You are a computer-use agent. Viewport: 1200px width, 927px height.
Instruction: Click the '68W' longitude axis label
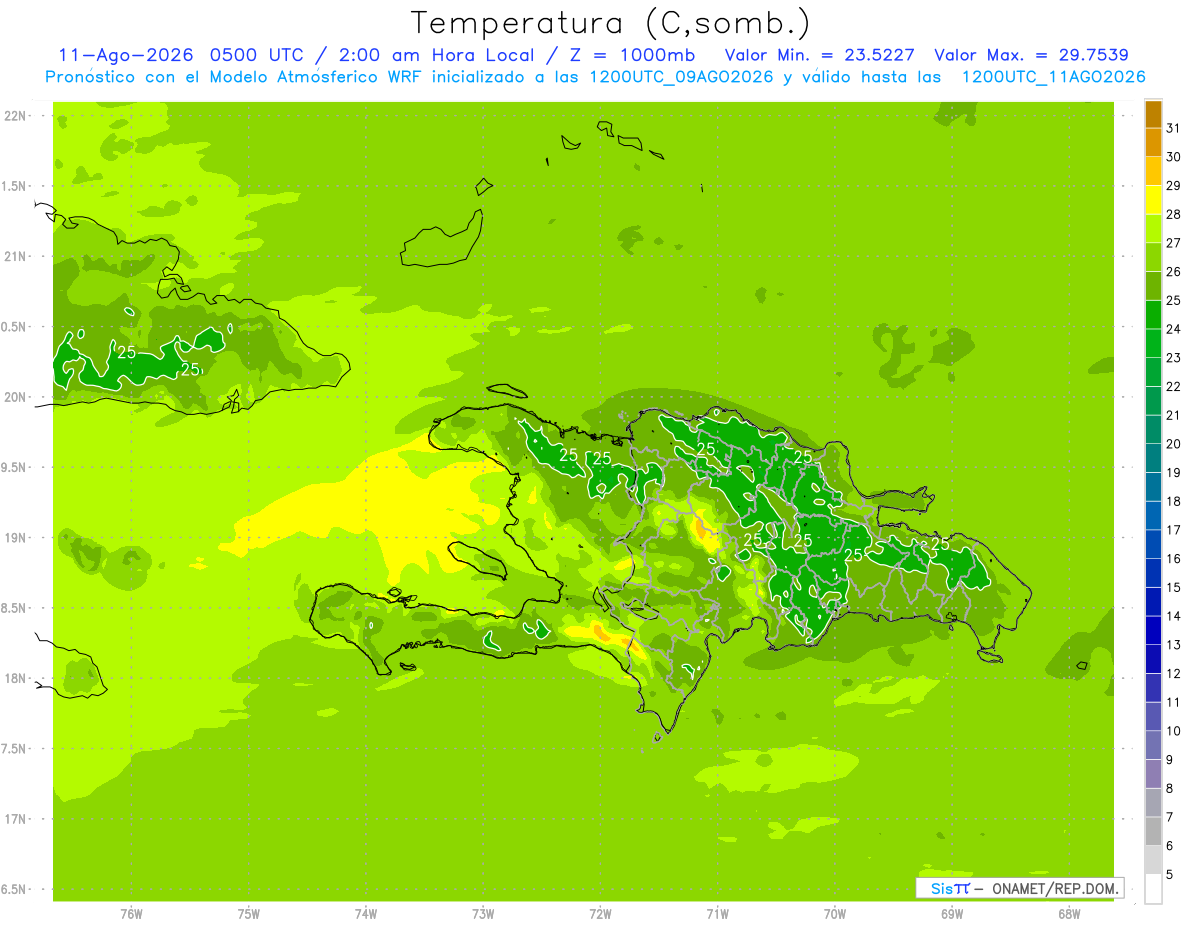[x=1069, y=914]
